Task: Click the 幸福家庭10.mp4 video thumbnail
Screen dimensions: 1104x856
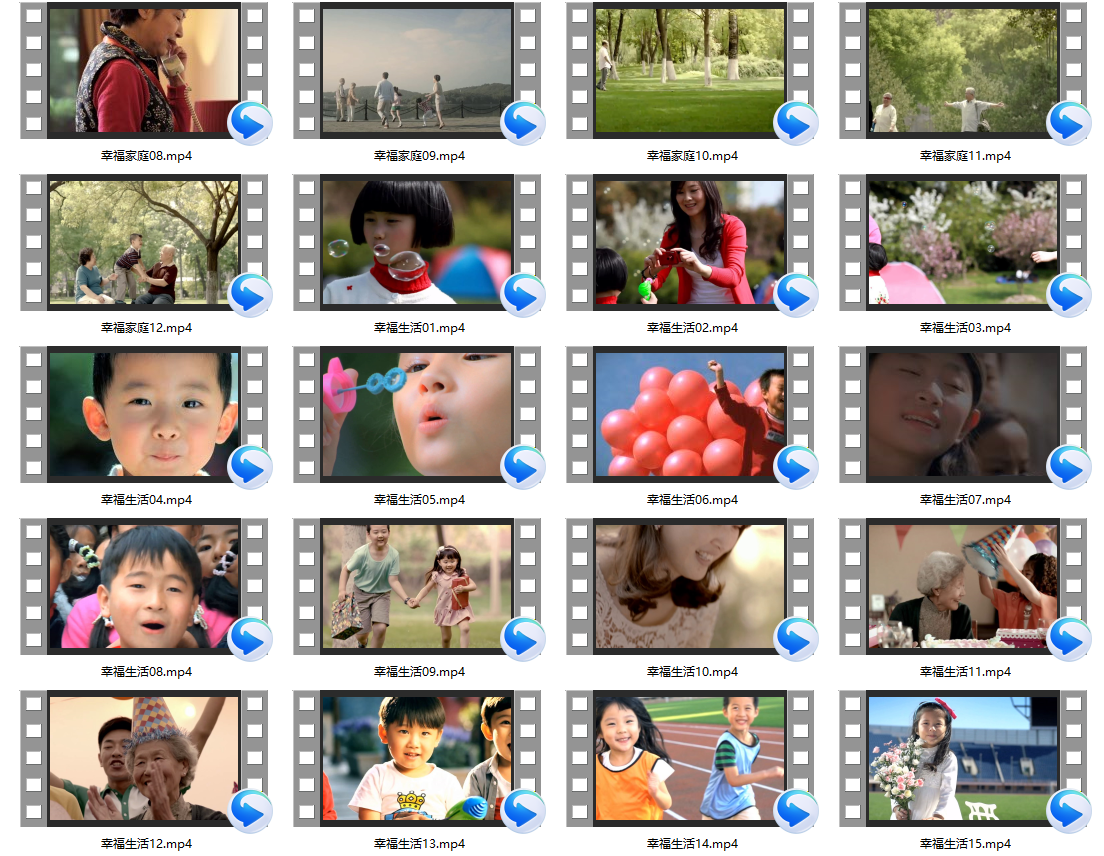Action: point(690,70)
